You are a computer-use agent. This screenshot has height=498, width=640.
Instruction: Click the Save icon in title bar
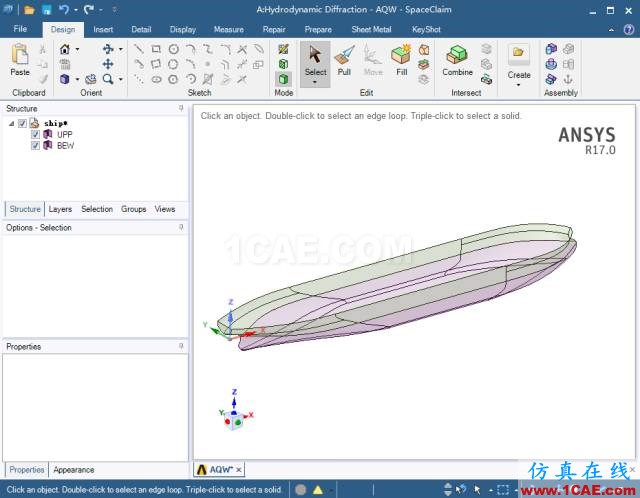(x=47, y=9)
